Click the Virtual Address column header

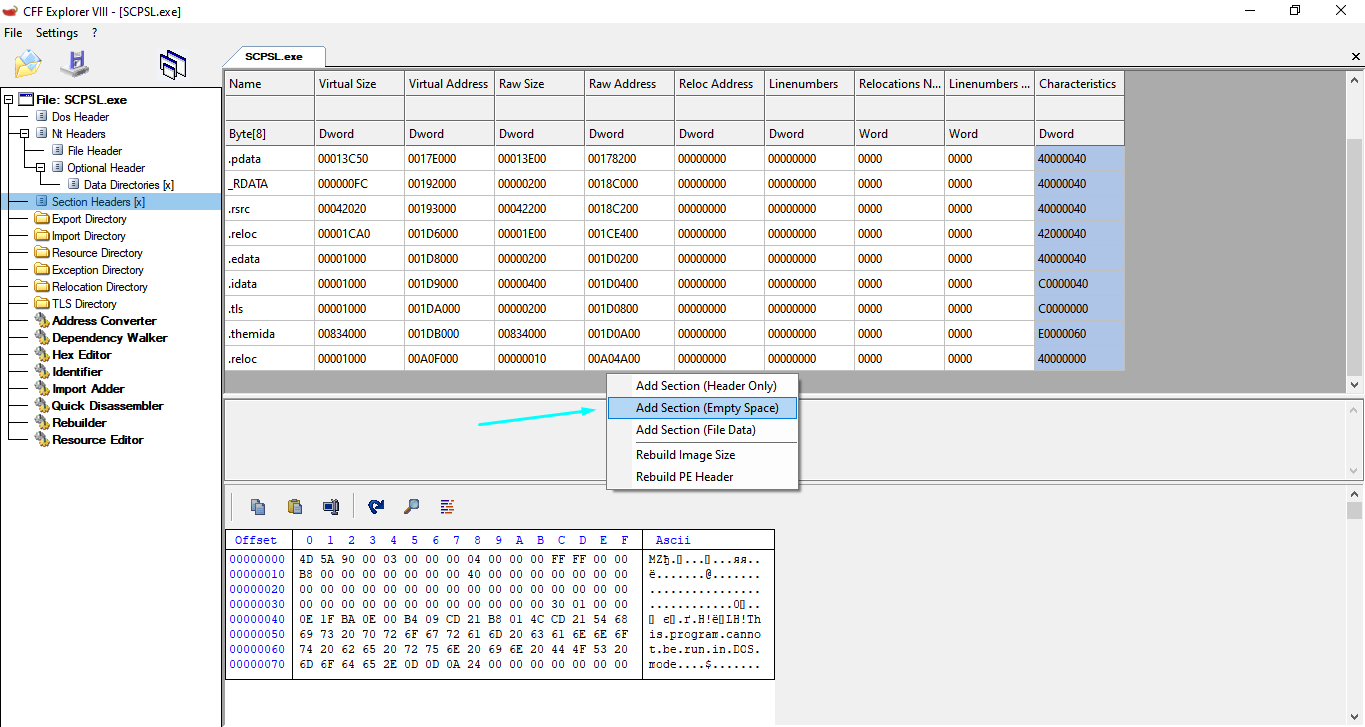[449, 84]
